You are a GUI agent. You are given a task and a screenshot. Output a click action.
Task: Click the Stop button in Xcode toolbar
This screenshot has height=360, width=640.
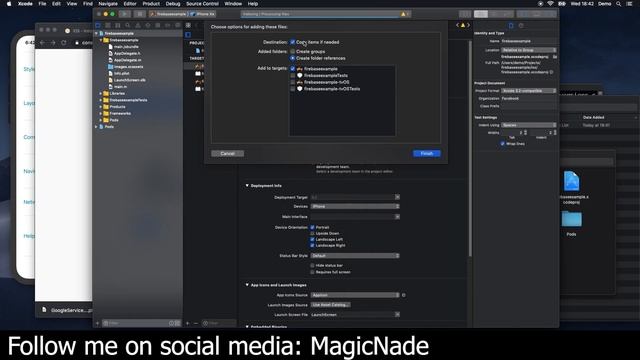(140, 14)
